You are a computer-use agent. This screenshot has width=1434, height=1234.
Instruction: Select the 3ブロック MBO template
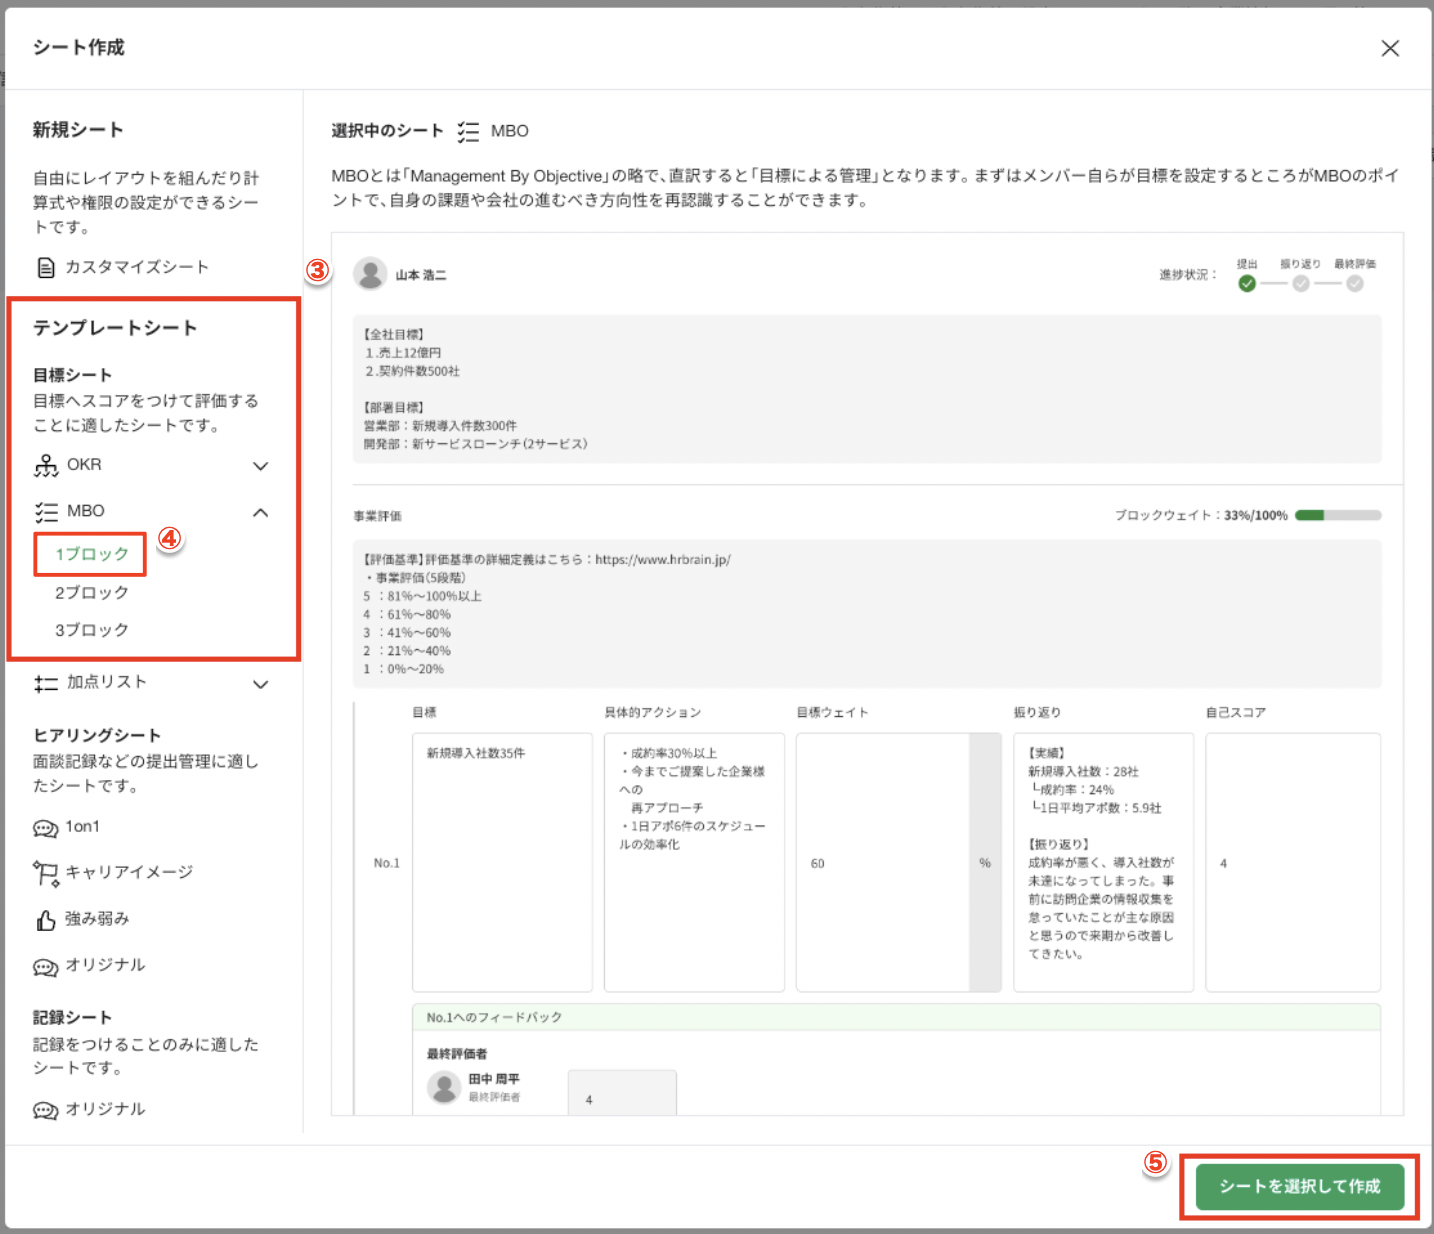tap(91, 630)
